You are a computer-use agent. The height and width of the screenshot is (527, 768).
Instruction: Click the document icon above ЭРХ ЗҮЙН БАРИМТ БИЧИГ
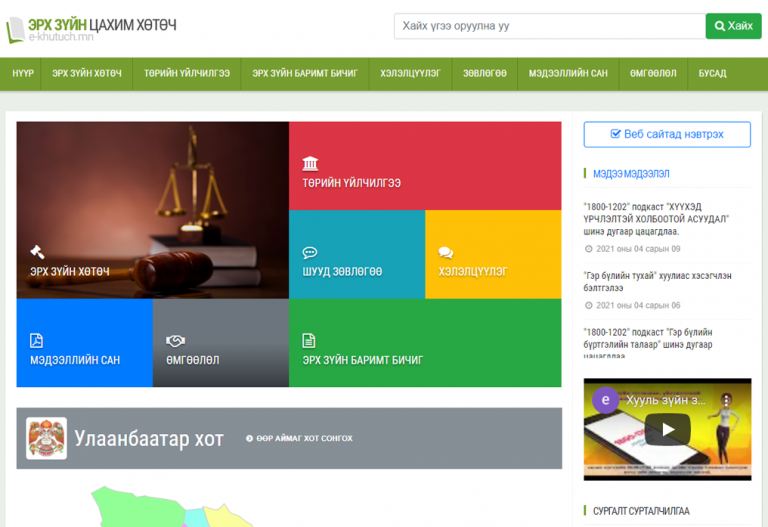(310, 340)
